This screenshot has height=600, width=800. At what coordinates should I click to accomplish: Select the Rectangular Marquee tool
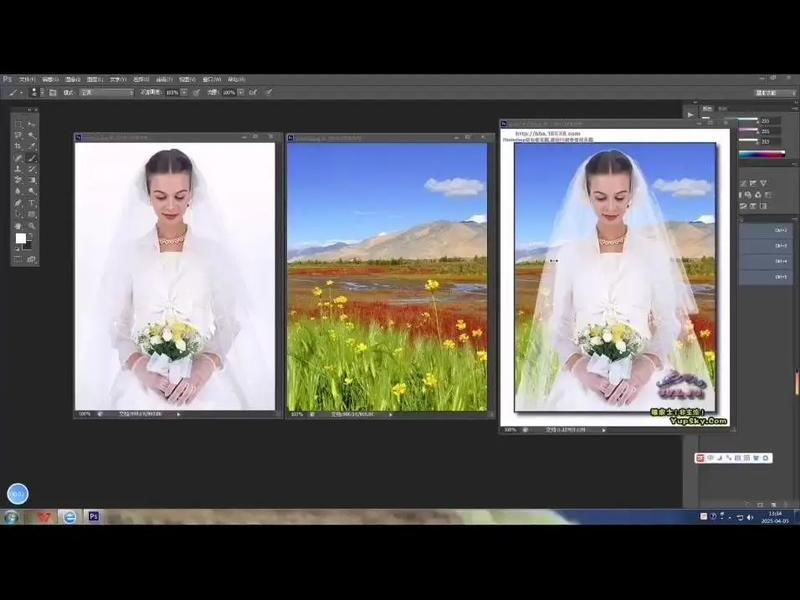(19, 124)
